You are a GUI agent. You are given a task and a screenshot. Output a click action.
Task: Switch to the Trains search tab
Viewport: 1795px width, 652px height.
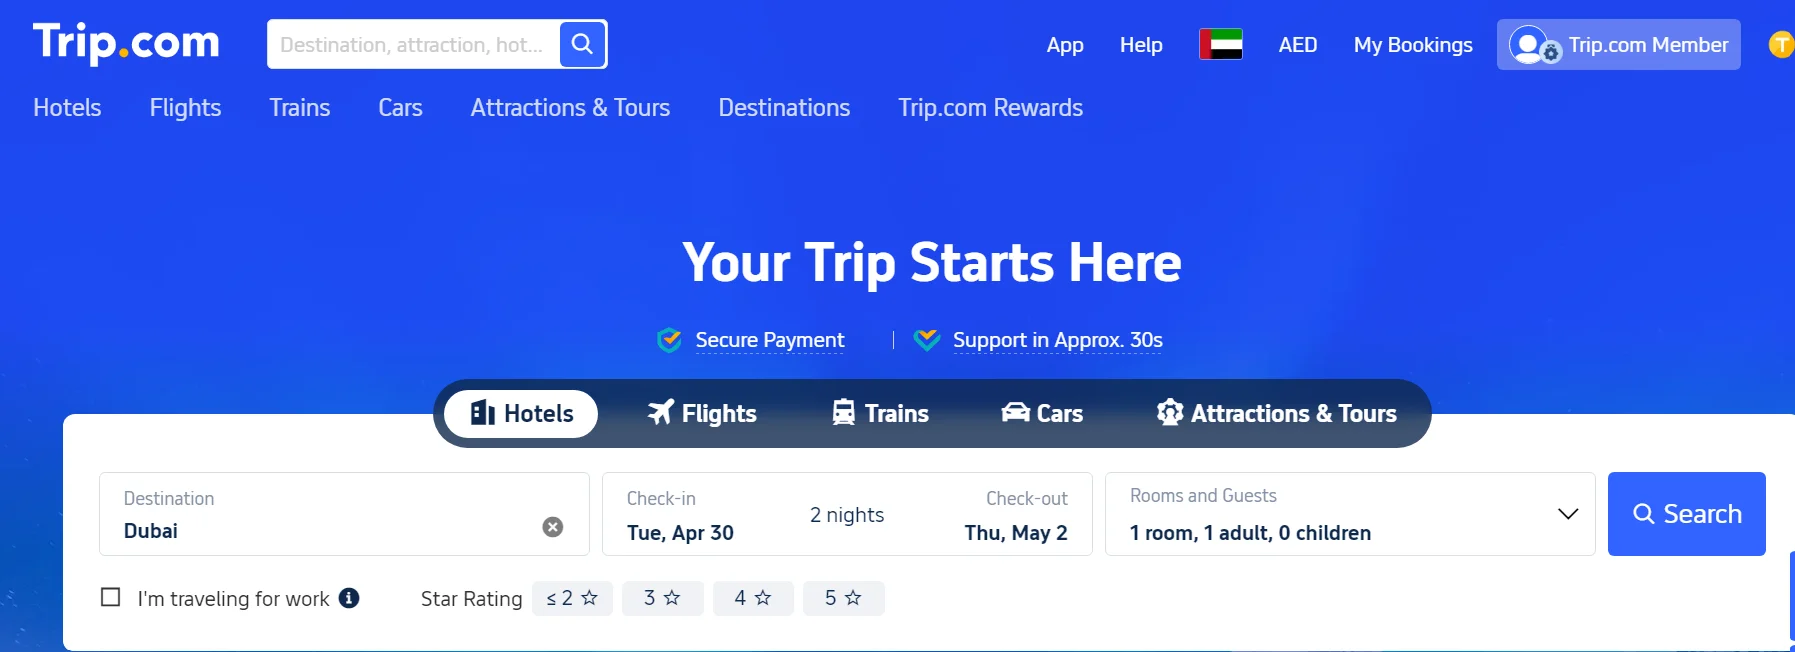881,413
